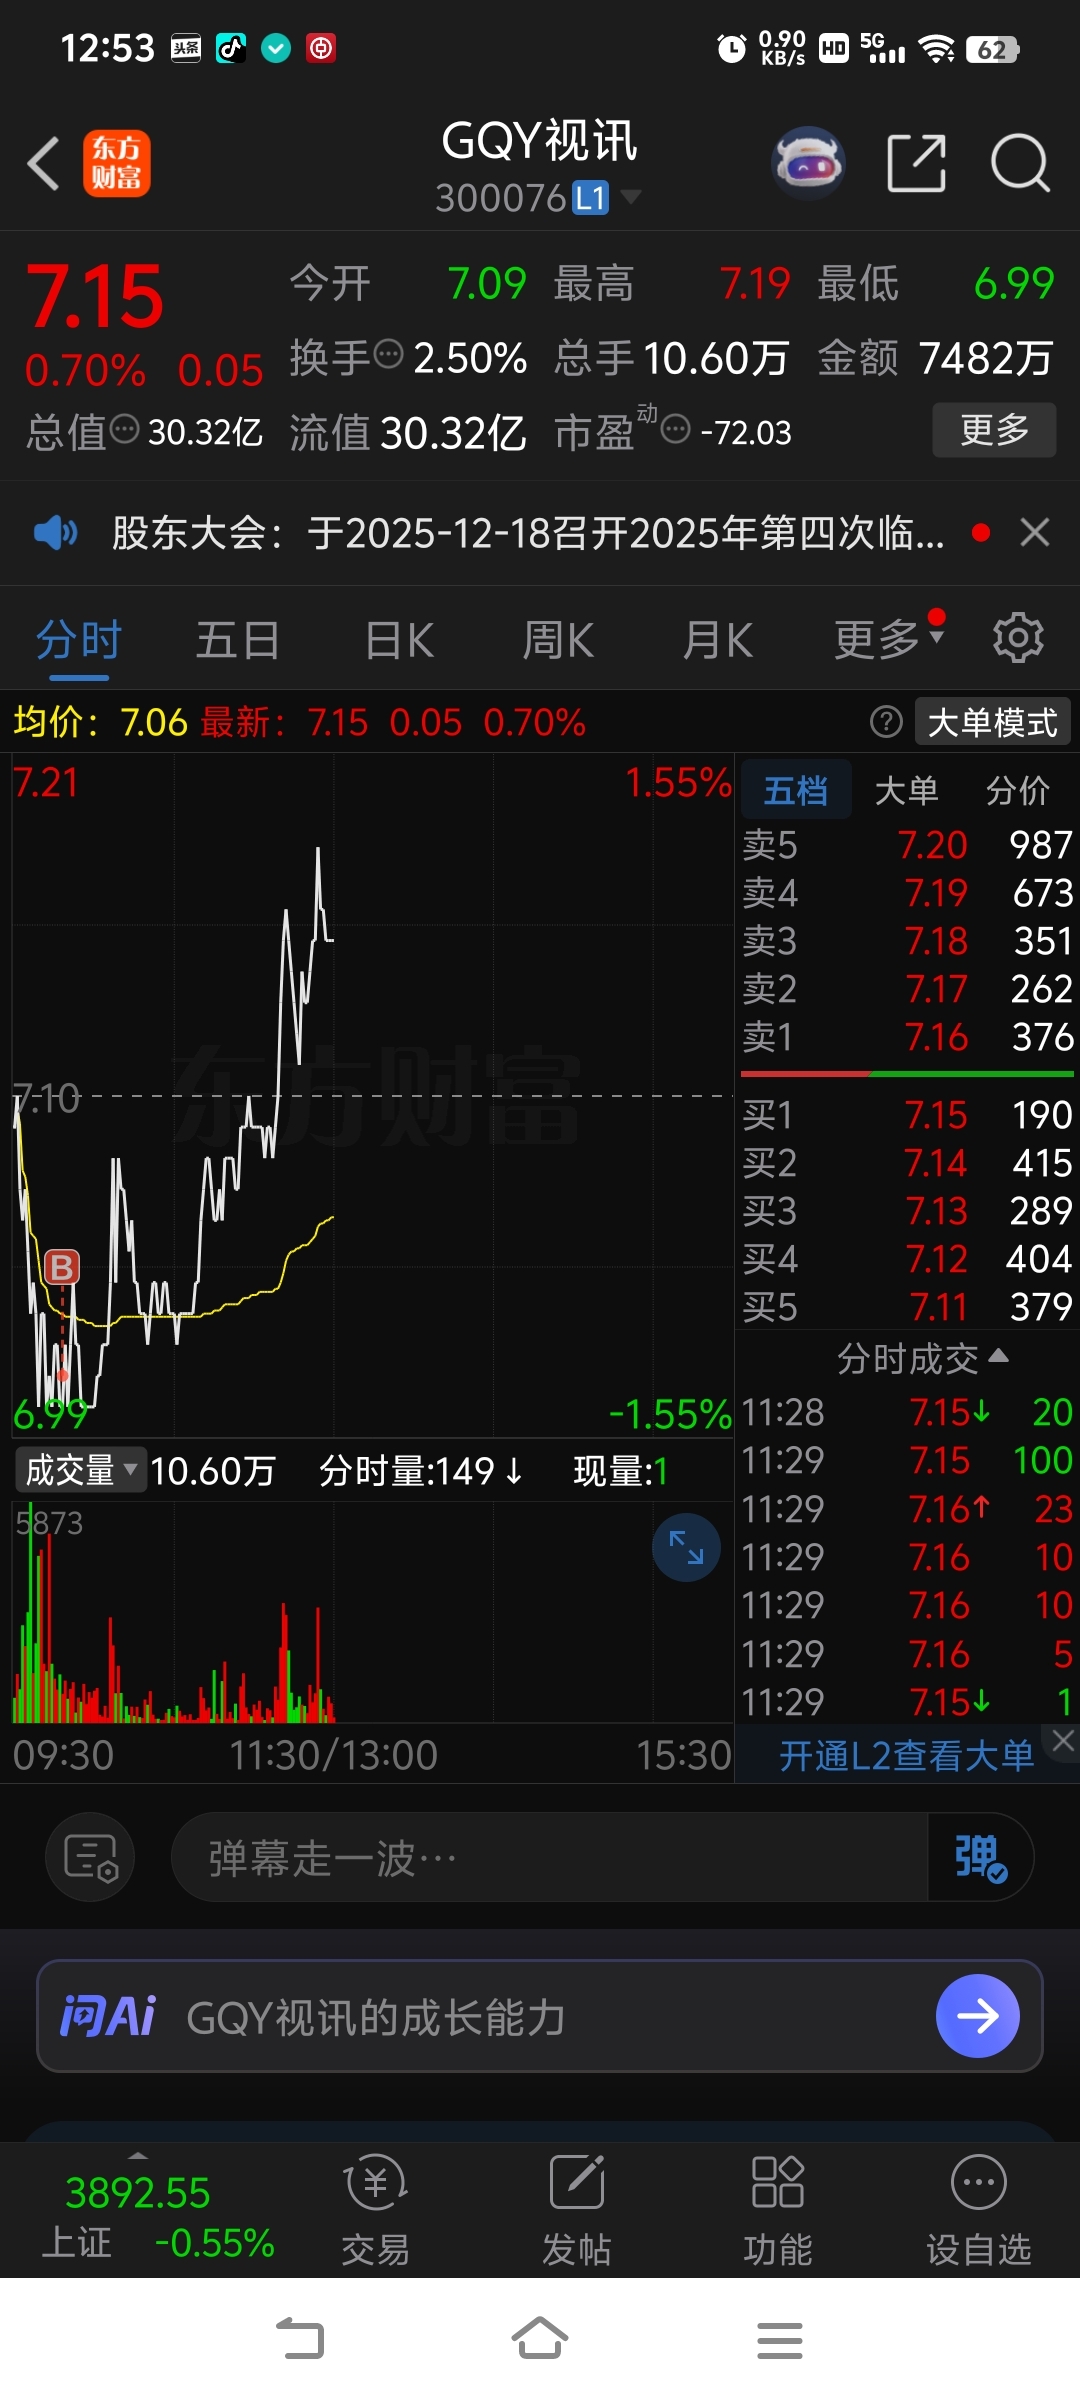Collapse the 分时成交 section arrow
This screenshot has height=2404, width=1080.
[x=998, y=1356]
